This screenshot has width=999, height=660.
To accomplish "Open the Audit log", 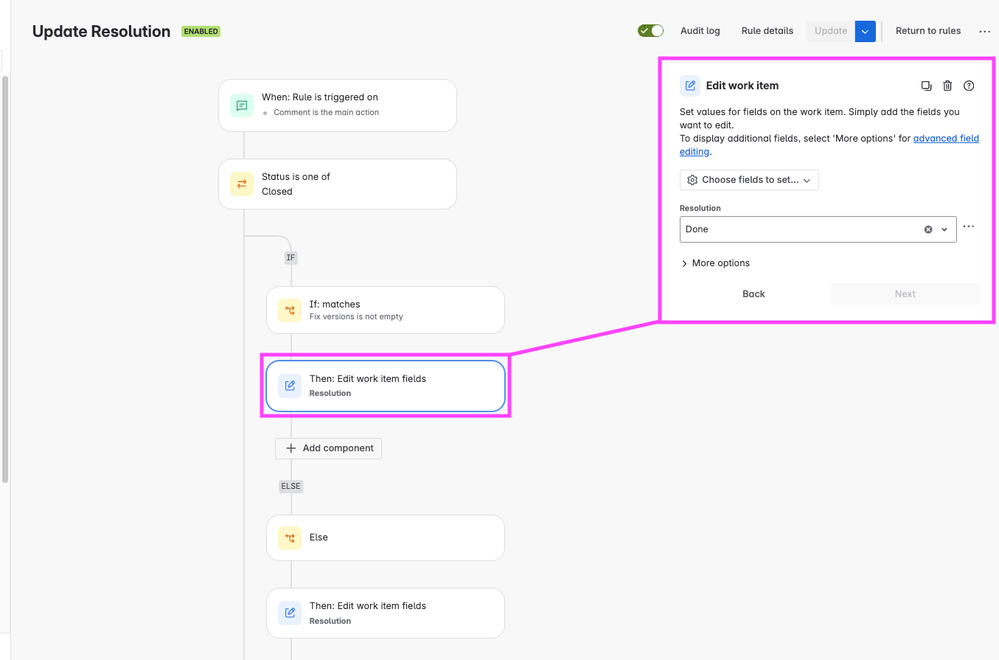I will pyautogui.click(x=700, y=31).
